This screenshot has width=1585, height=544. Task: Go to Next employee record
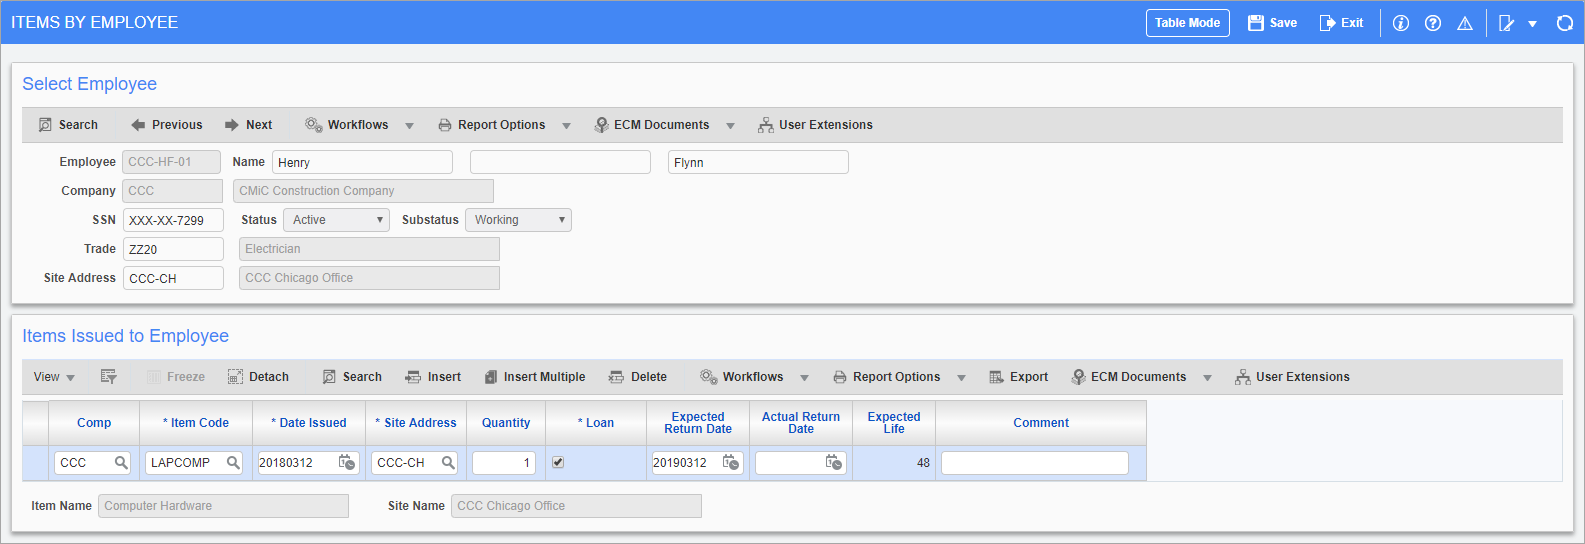tap(249, 125)
